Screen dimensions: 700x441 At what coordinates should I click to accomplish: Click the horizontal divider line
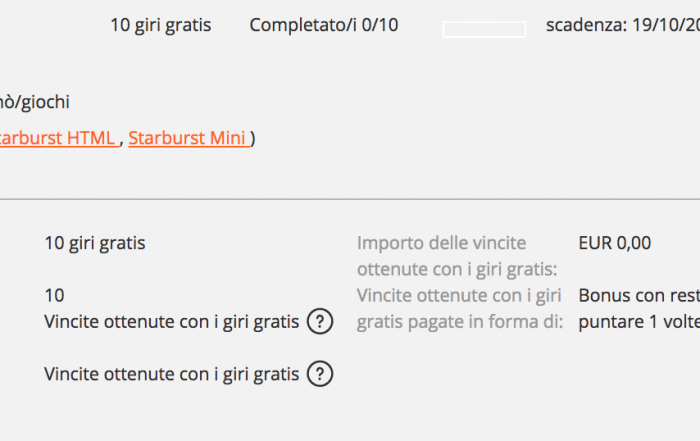point(350,199)
